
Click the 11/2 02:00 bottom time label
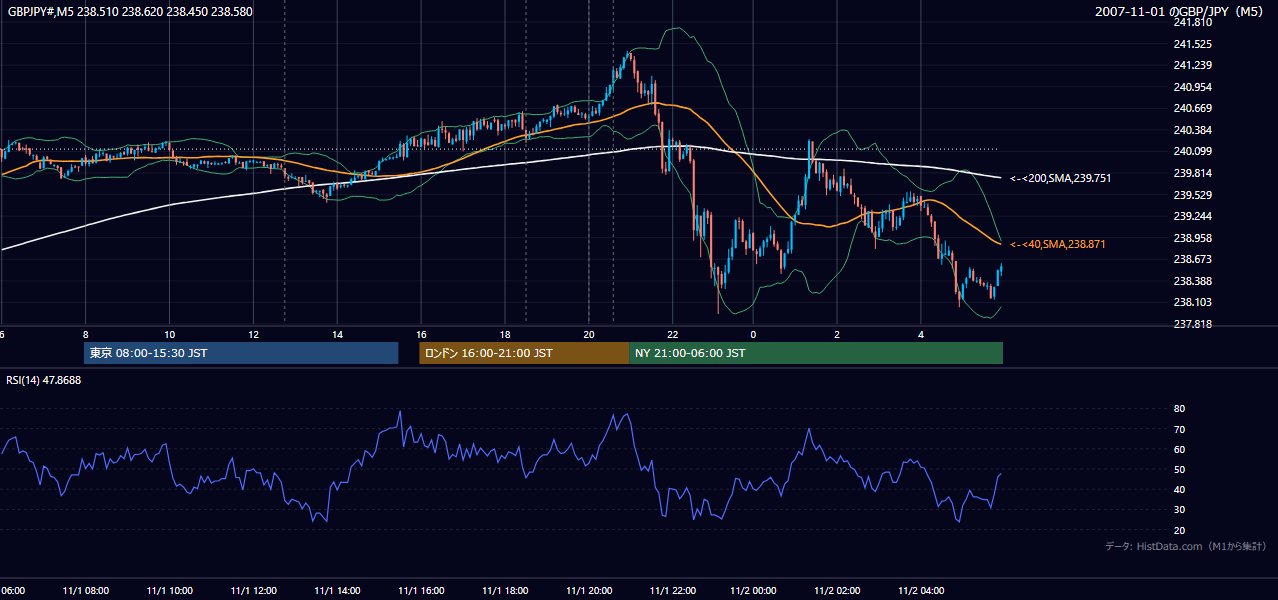tap(837, 590)
